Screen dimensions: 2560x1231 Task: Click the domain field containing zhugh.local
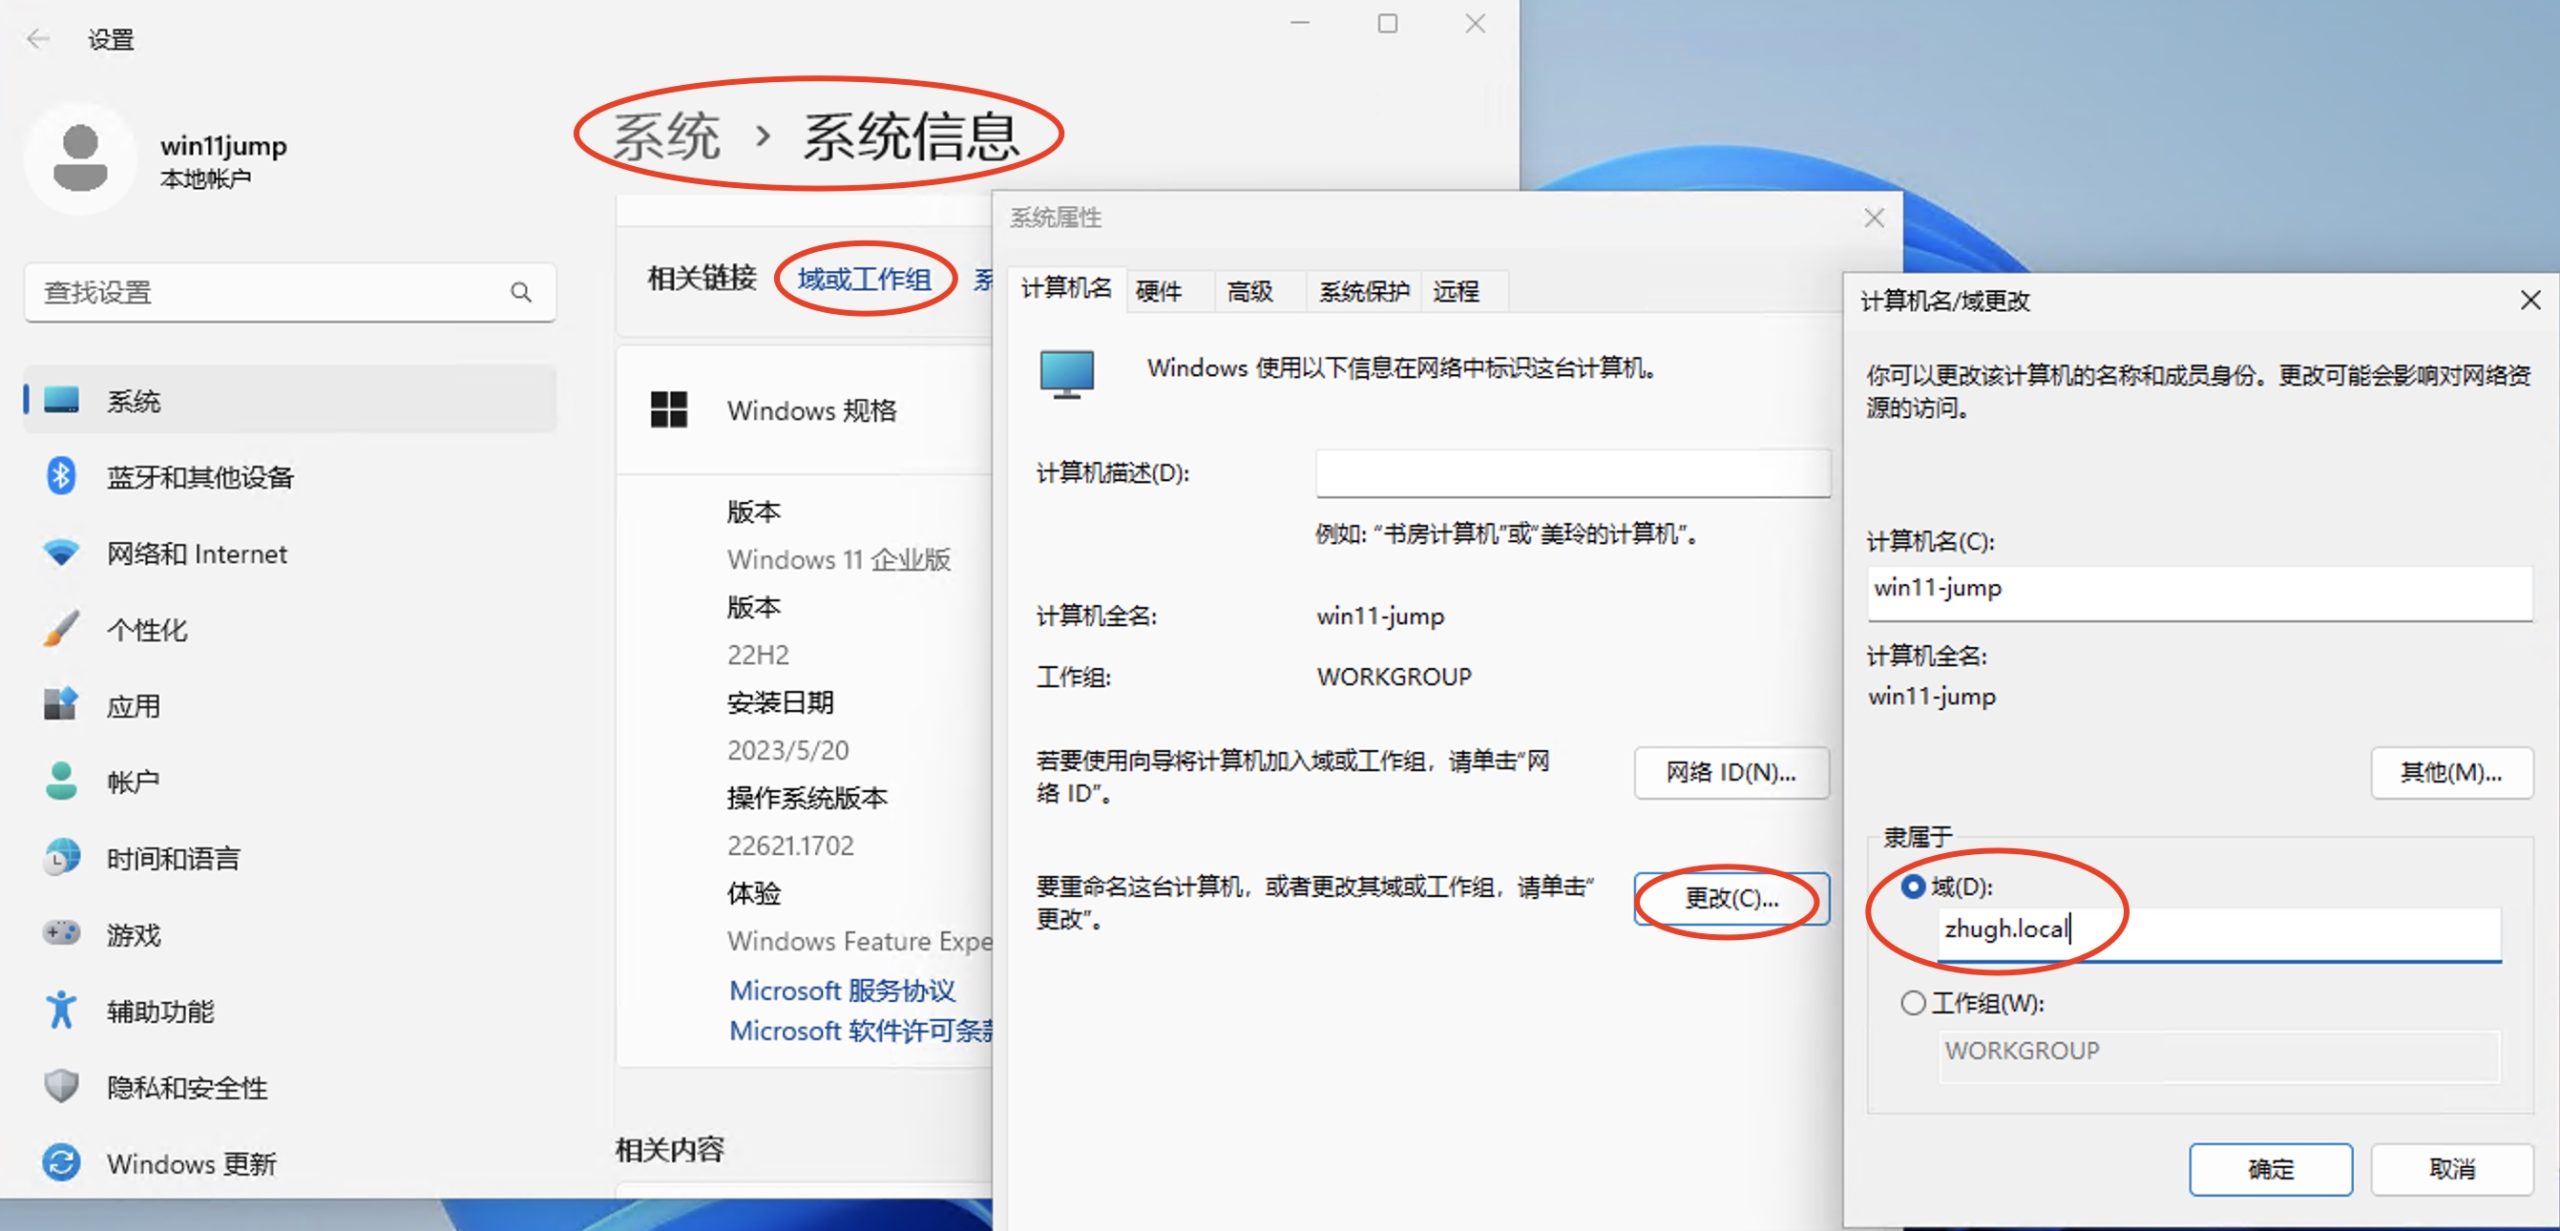click(2219, 934)
